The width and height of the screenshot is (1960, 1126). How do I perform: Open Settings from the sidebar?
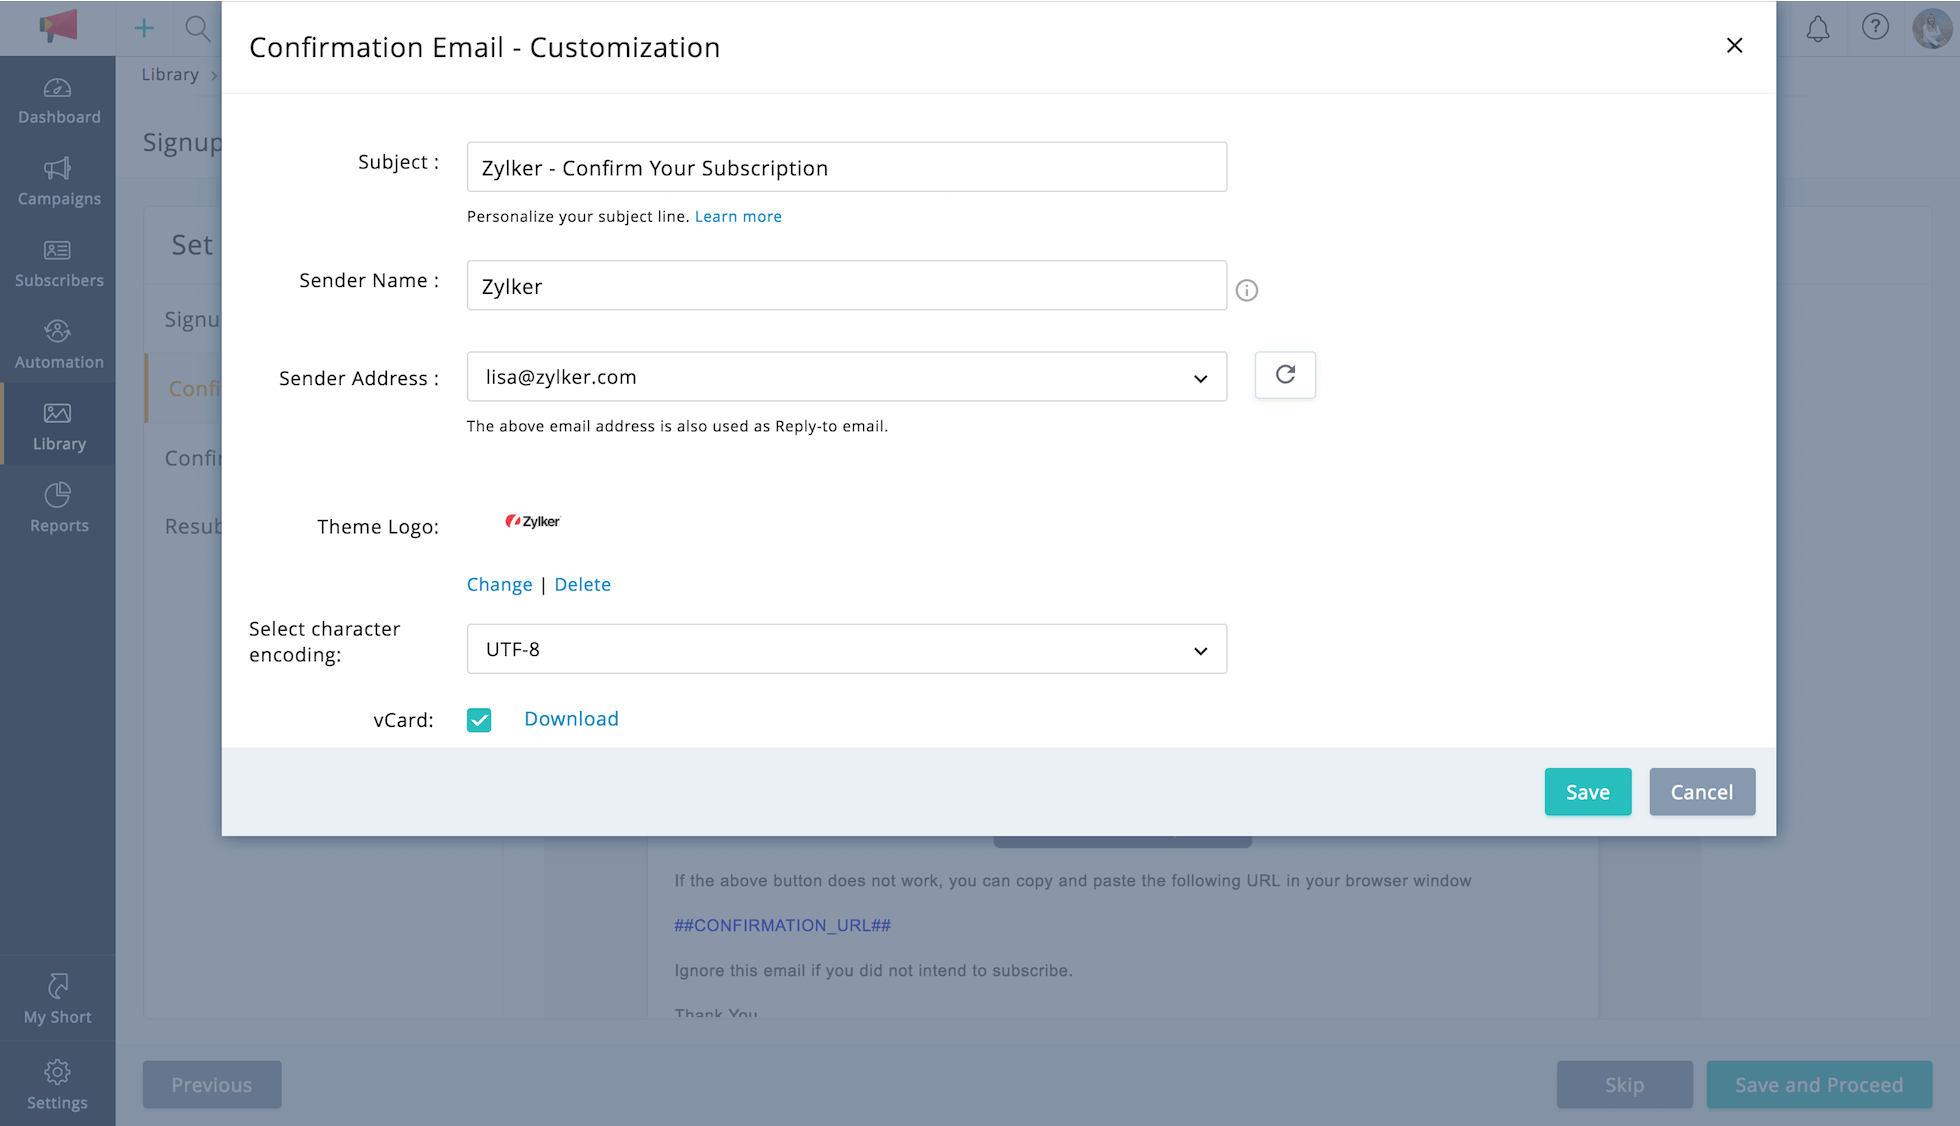pos(57,1085)
